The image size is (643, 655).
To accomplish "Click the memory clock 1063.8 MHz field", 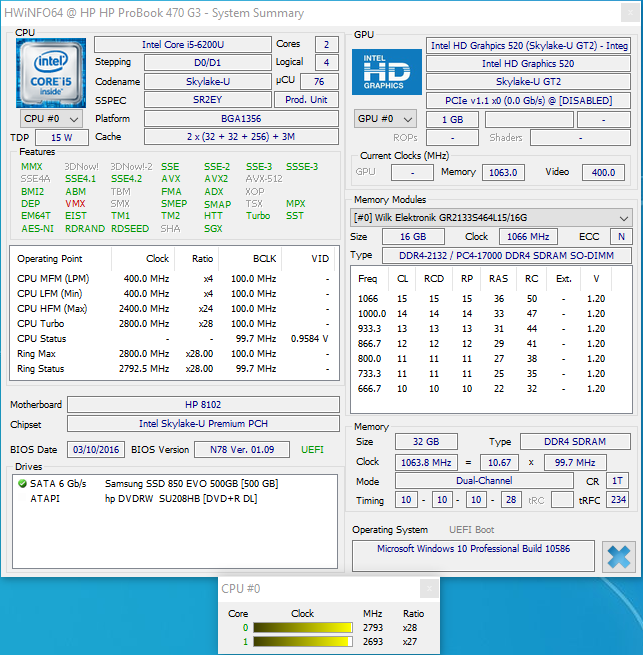I will (426, 463).
